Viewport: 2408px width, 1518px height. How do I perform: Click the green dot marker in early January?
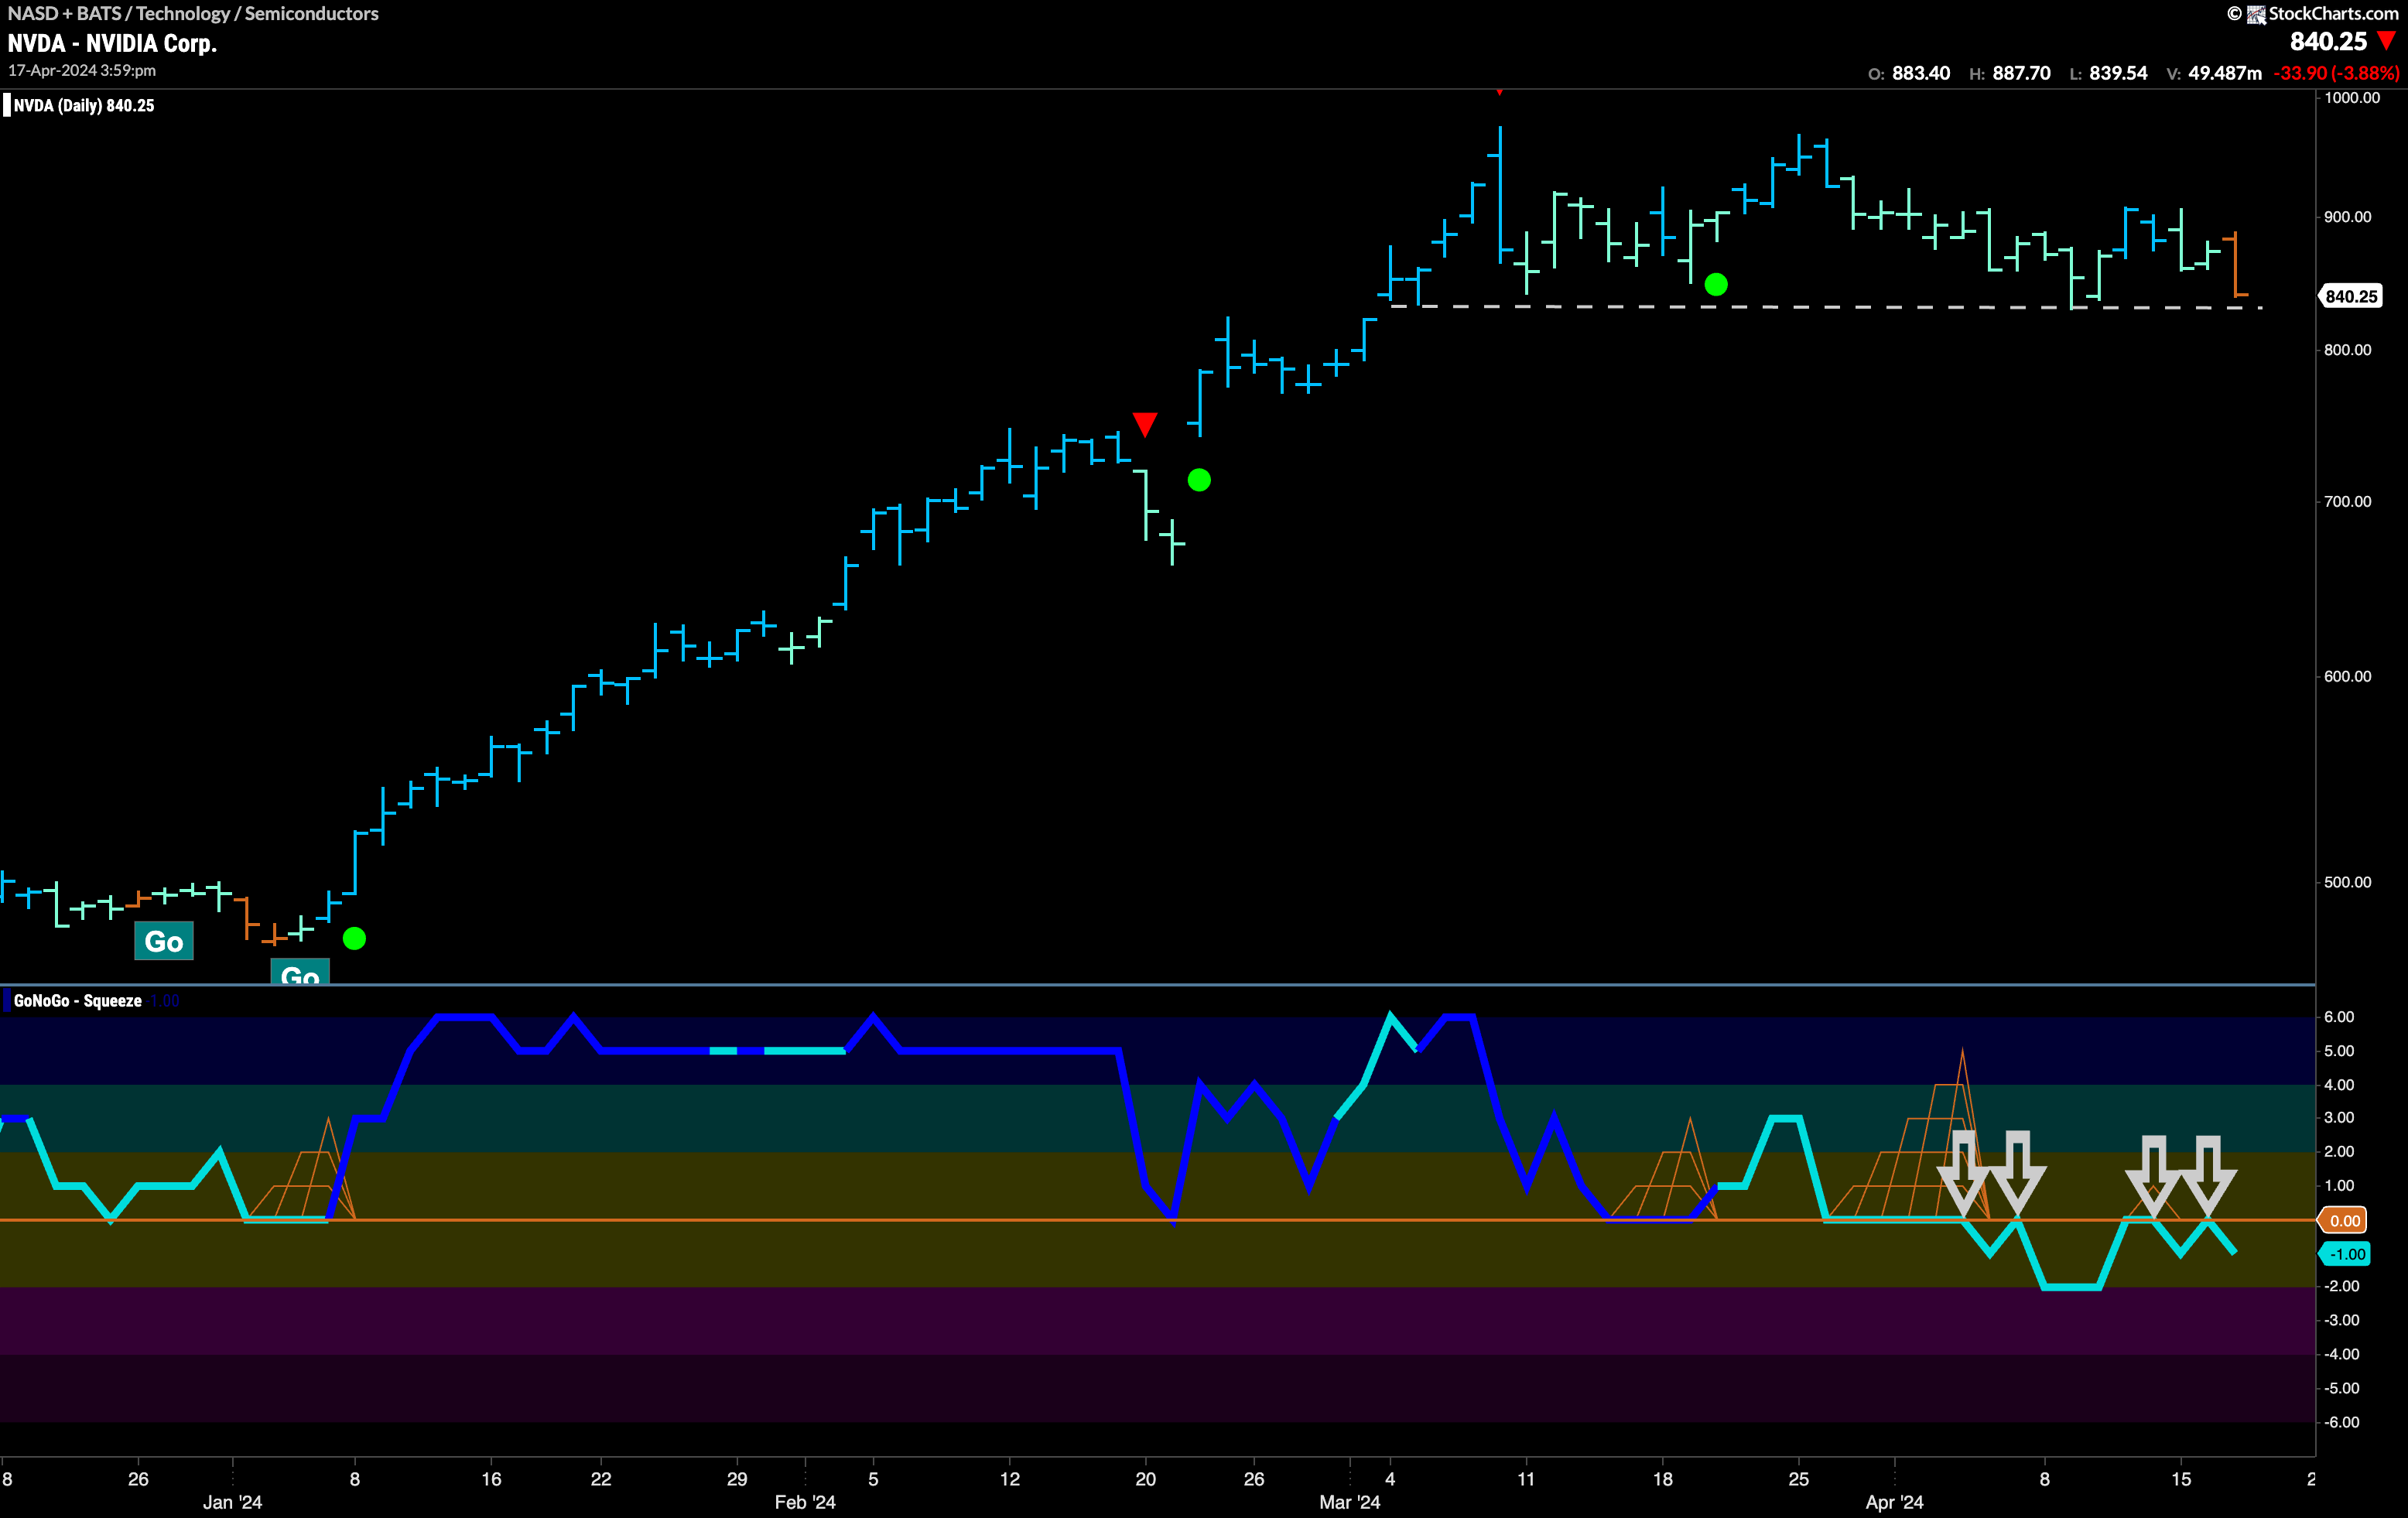(x=354, y=938)
